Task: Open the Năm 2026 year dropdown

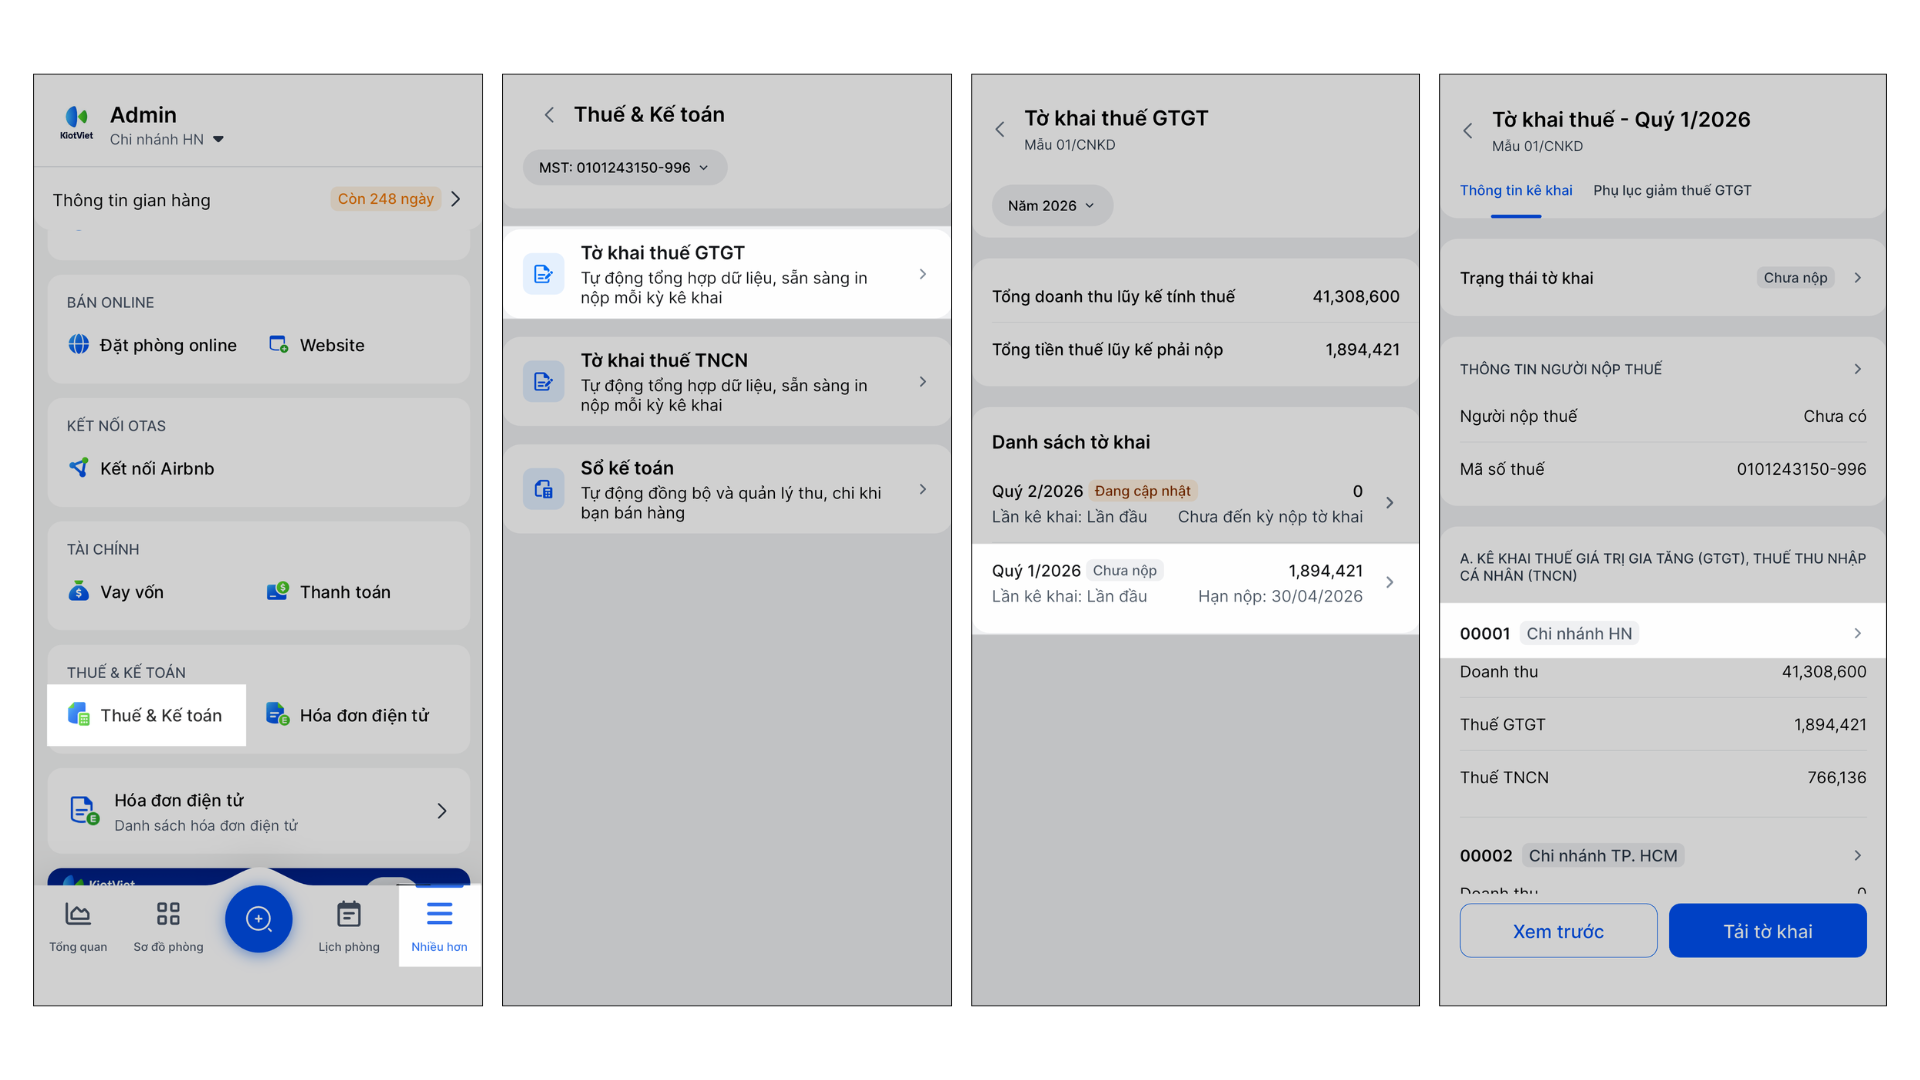Action: pos(1051,205)
